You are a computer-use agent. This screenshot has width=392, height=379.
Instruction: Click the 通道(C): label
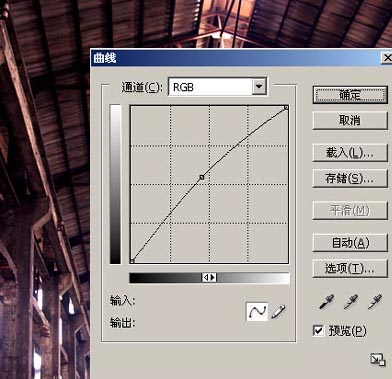click(142, 87)
